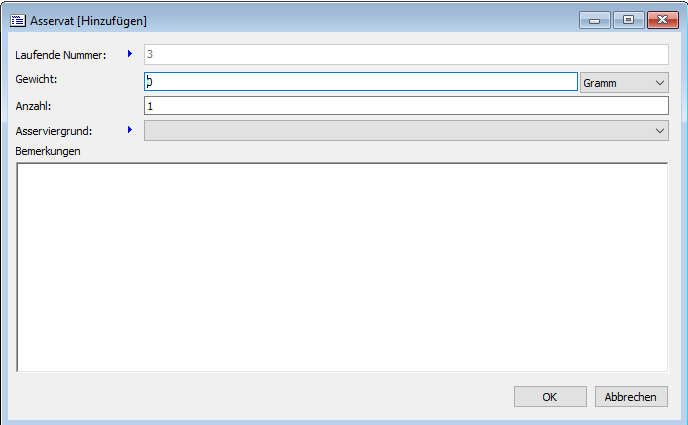Confirm with the OK button
This screenshot has width=688, height=425.
550,397
